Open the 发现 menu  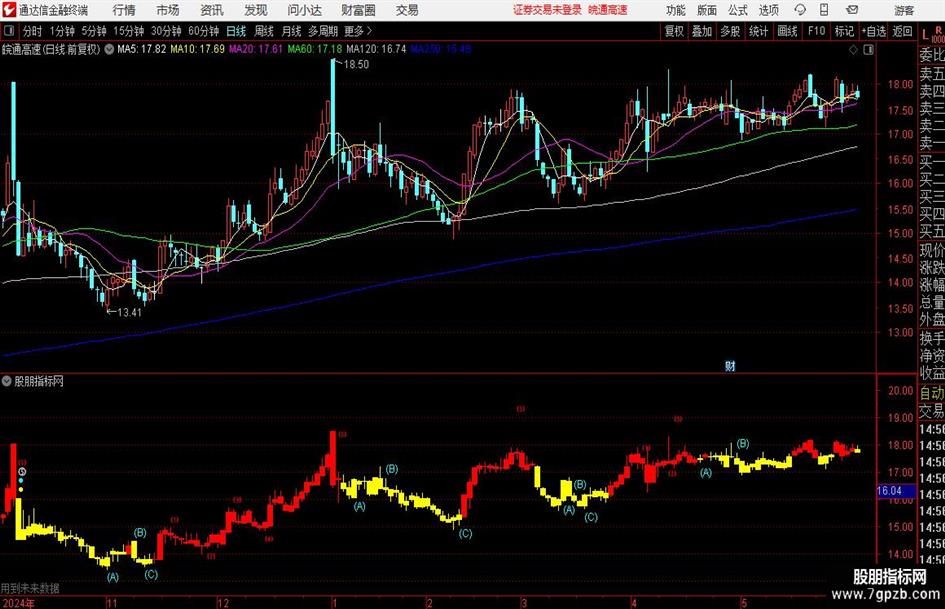[x=256, y=10]
